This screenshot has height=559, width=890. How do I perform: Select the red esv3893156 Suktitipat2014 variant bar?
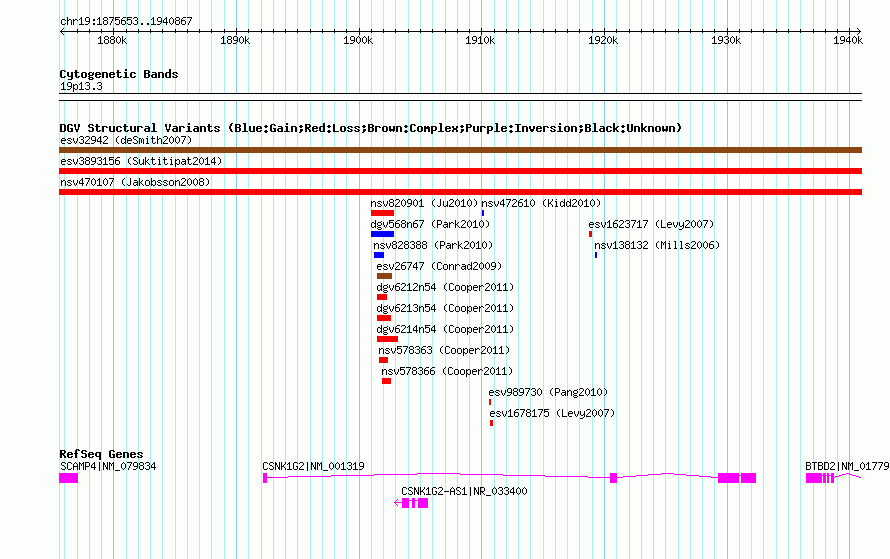click(460, 171)
